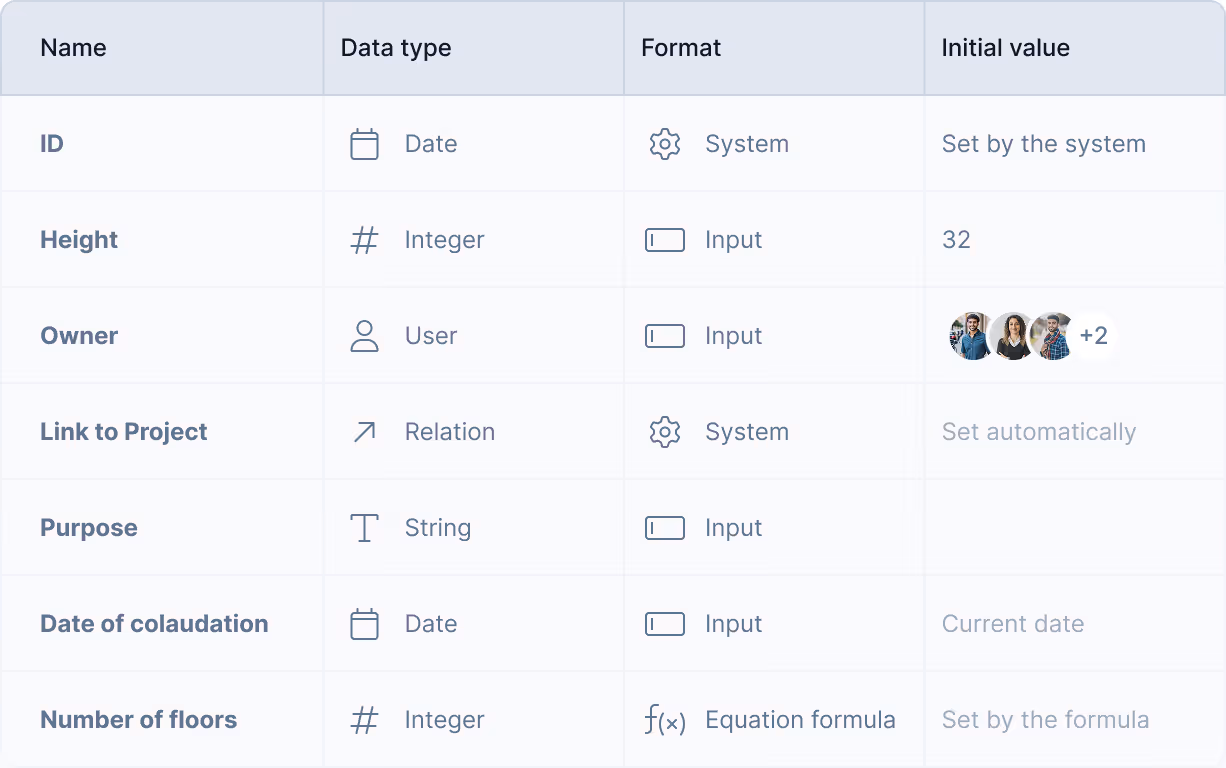Click the gear icon in the ID row
Image resolution: width=1226 pixels, height=768 pixels.
(x=665, y=144)
